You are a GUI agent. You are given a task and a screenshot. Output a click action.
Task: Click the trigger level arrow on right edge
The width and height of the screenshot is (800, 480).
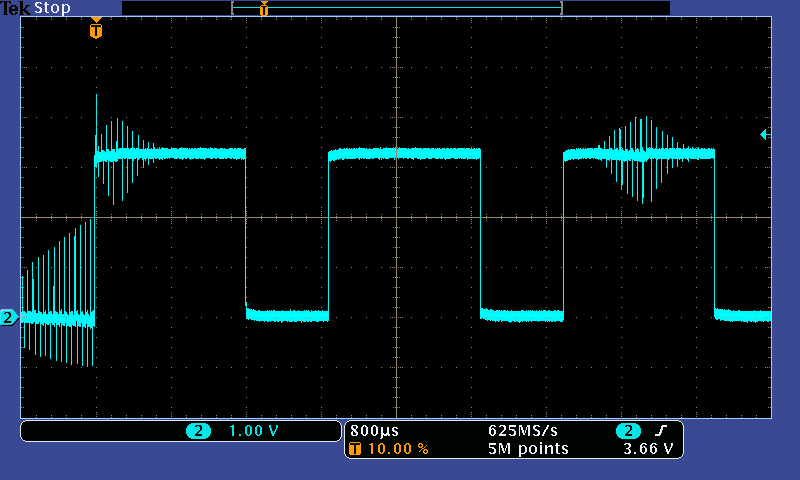point(765,134)
